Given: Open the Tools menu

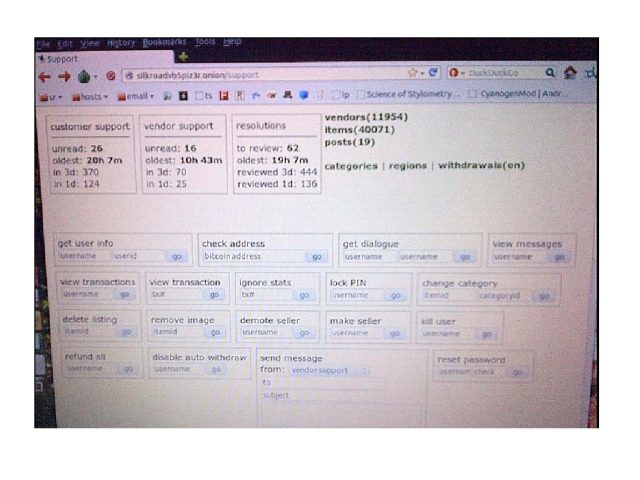Looking at the screenshot, I should (x=205, y=42).
